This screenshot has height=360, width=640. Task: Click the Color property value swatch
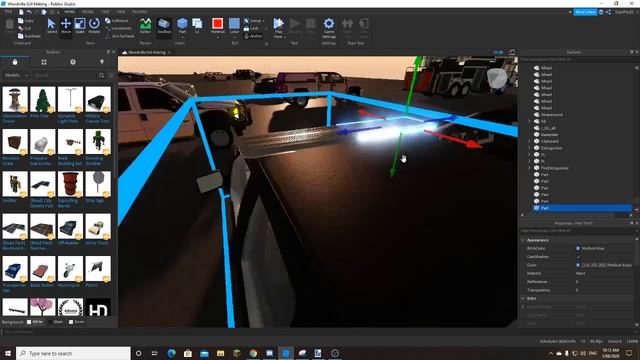[x=578, y=265]
